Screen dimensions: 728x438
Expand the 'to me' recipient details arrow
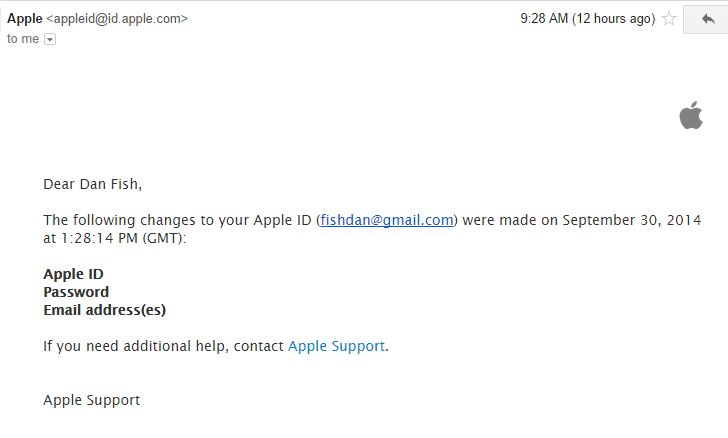pos(50,39)
